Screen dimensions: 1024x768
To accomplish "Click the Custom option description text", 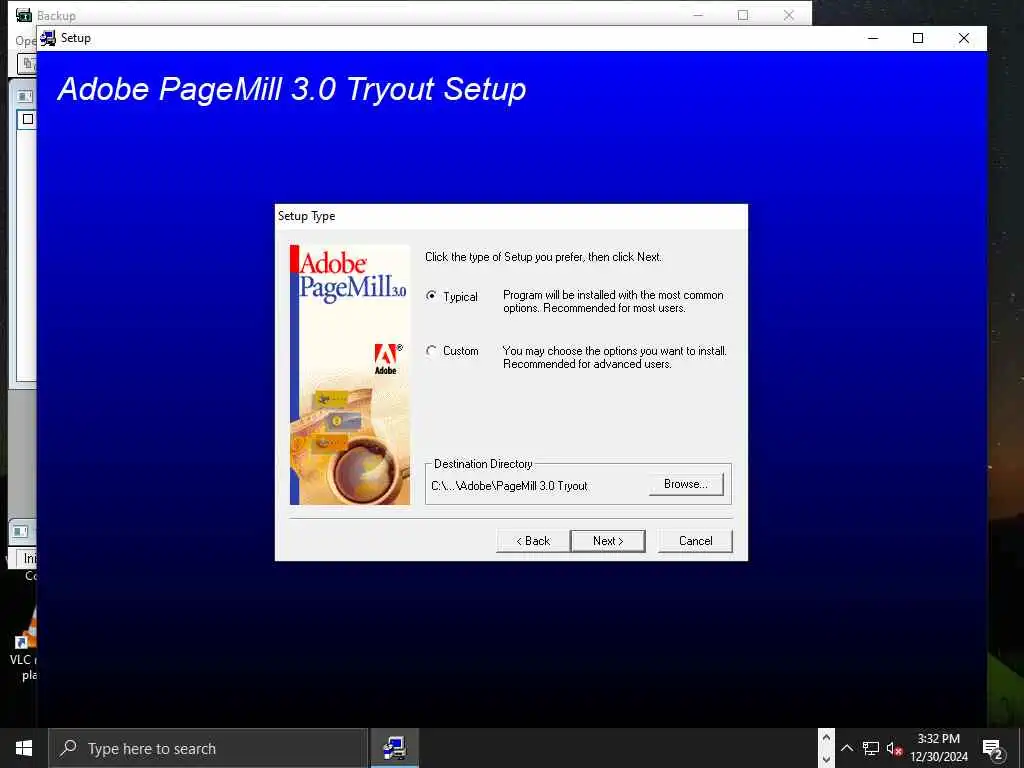I will tap(615, 357).
